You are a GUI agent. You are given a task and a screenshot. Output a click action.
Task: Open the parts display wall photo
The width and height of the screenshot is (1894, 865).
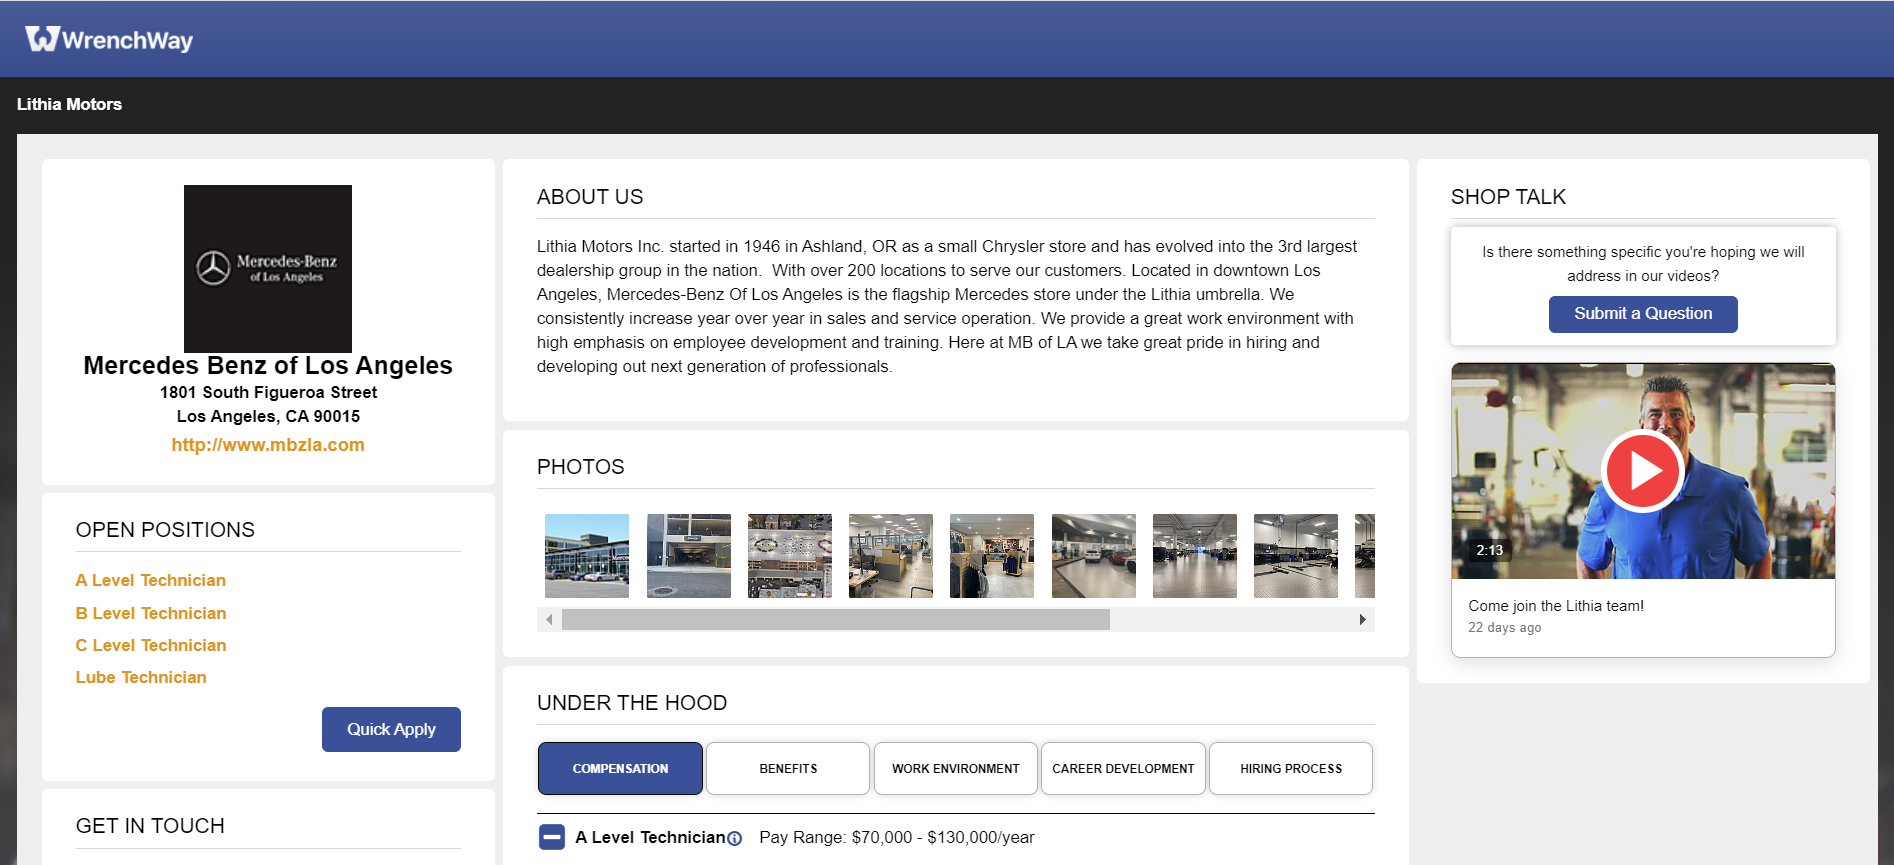coord(790,556)
